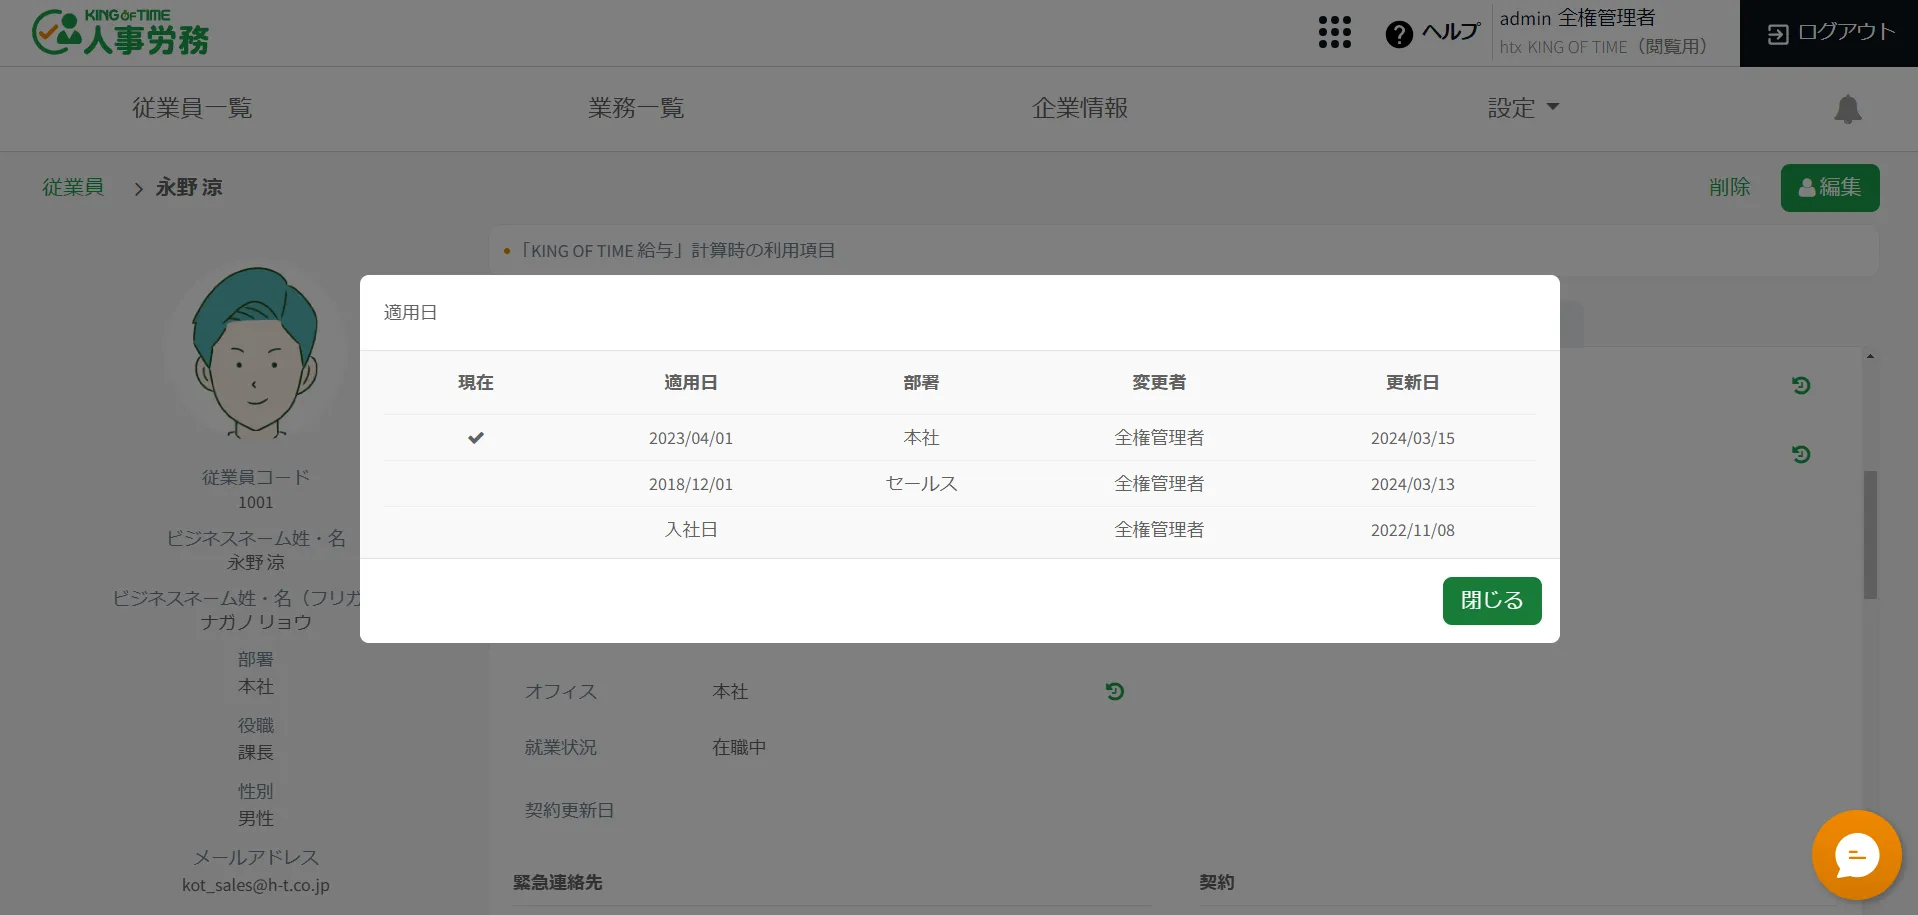This screenshot has height=915, width=1918.
Task: Click the topmost history icon right of dialog
Action: 1801,385
